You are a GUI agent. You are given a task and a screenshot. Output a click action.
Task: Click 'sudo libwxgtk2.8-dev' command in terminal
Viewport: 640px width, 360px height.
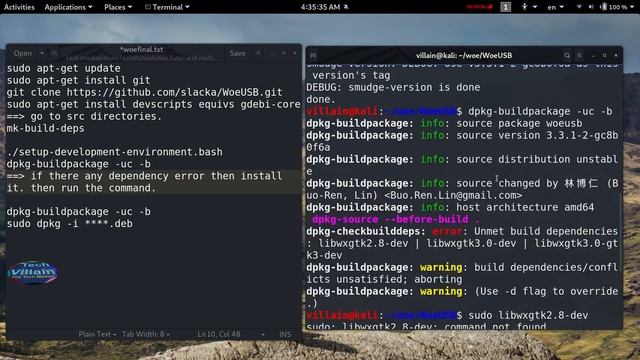[529, 315]
